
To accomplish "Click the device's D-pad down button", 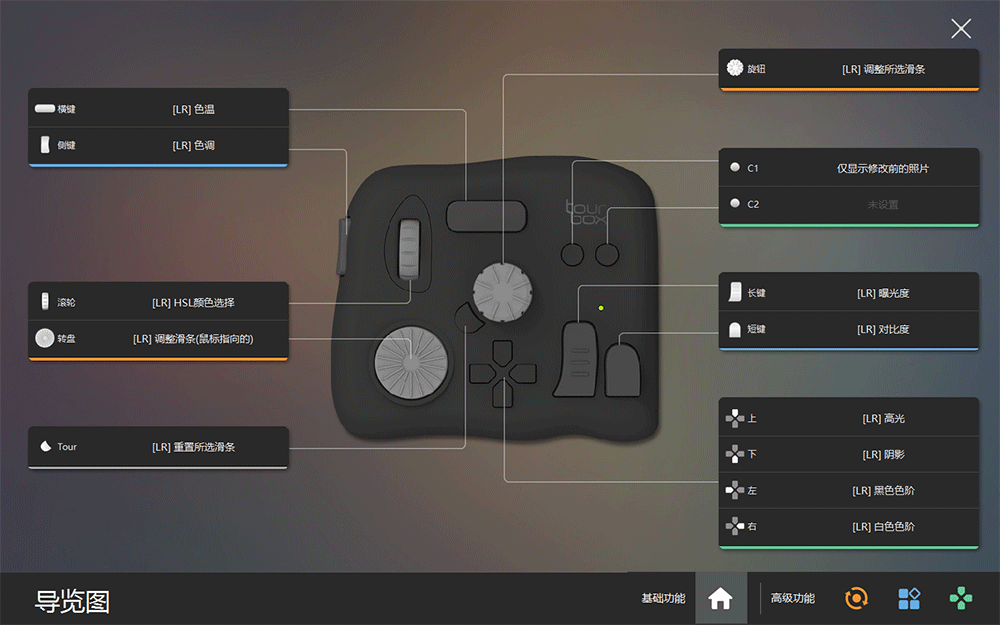I will tap(503, 393).
